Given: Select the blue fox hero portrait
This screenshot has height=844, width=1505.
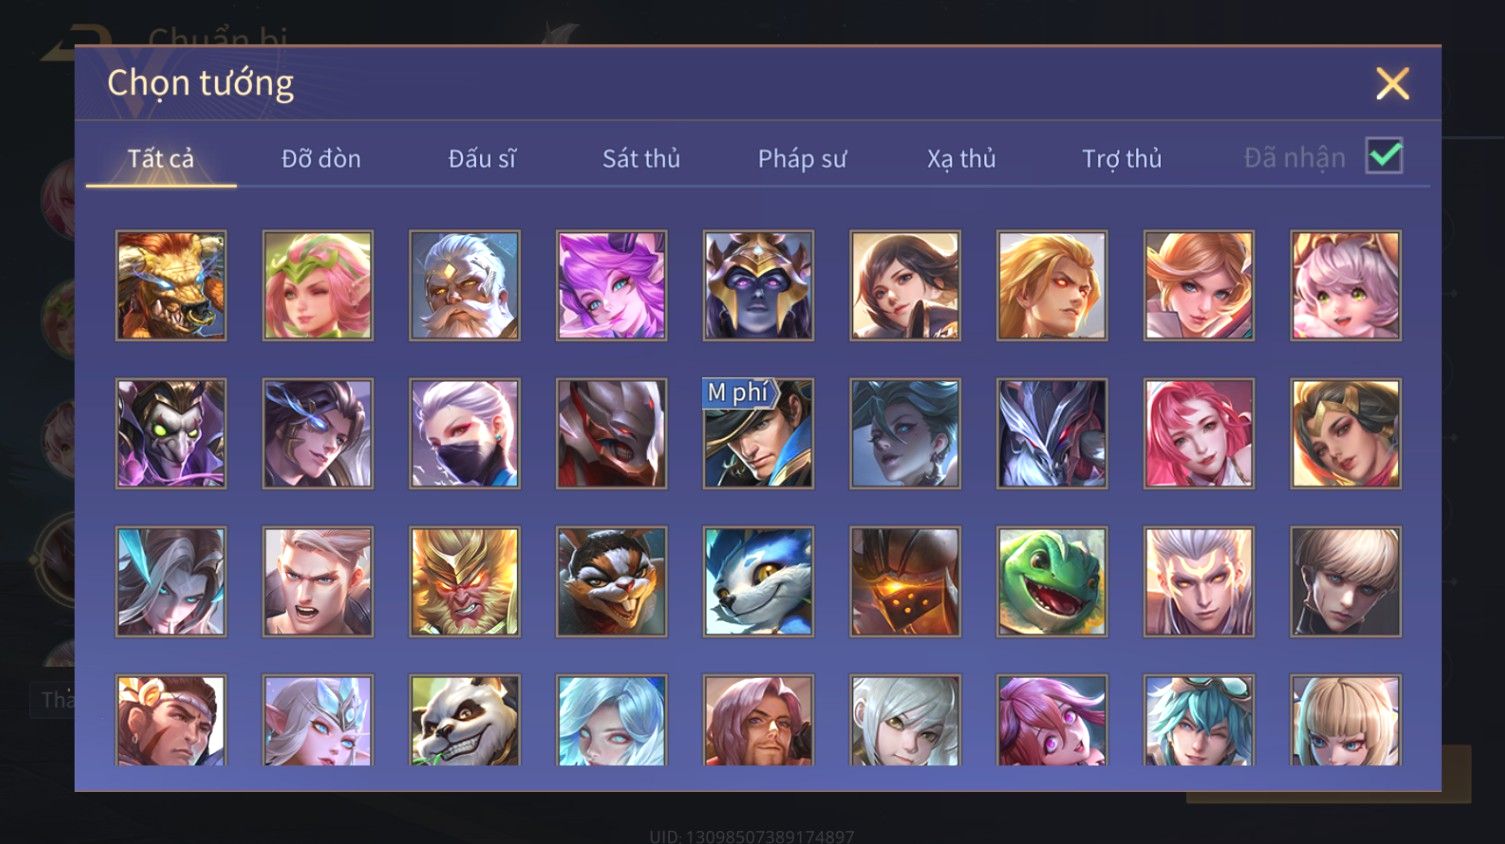Looking at the screenshot, I should 758,582.
